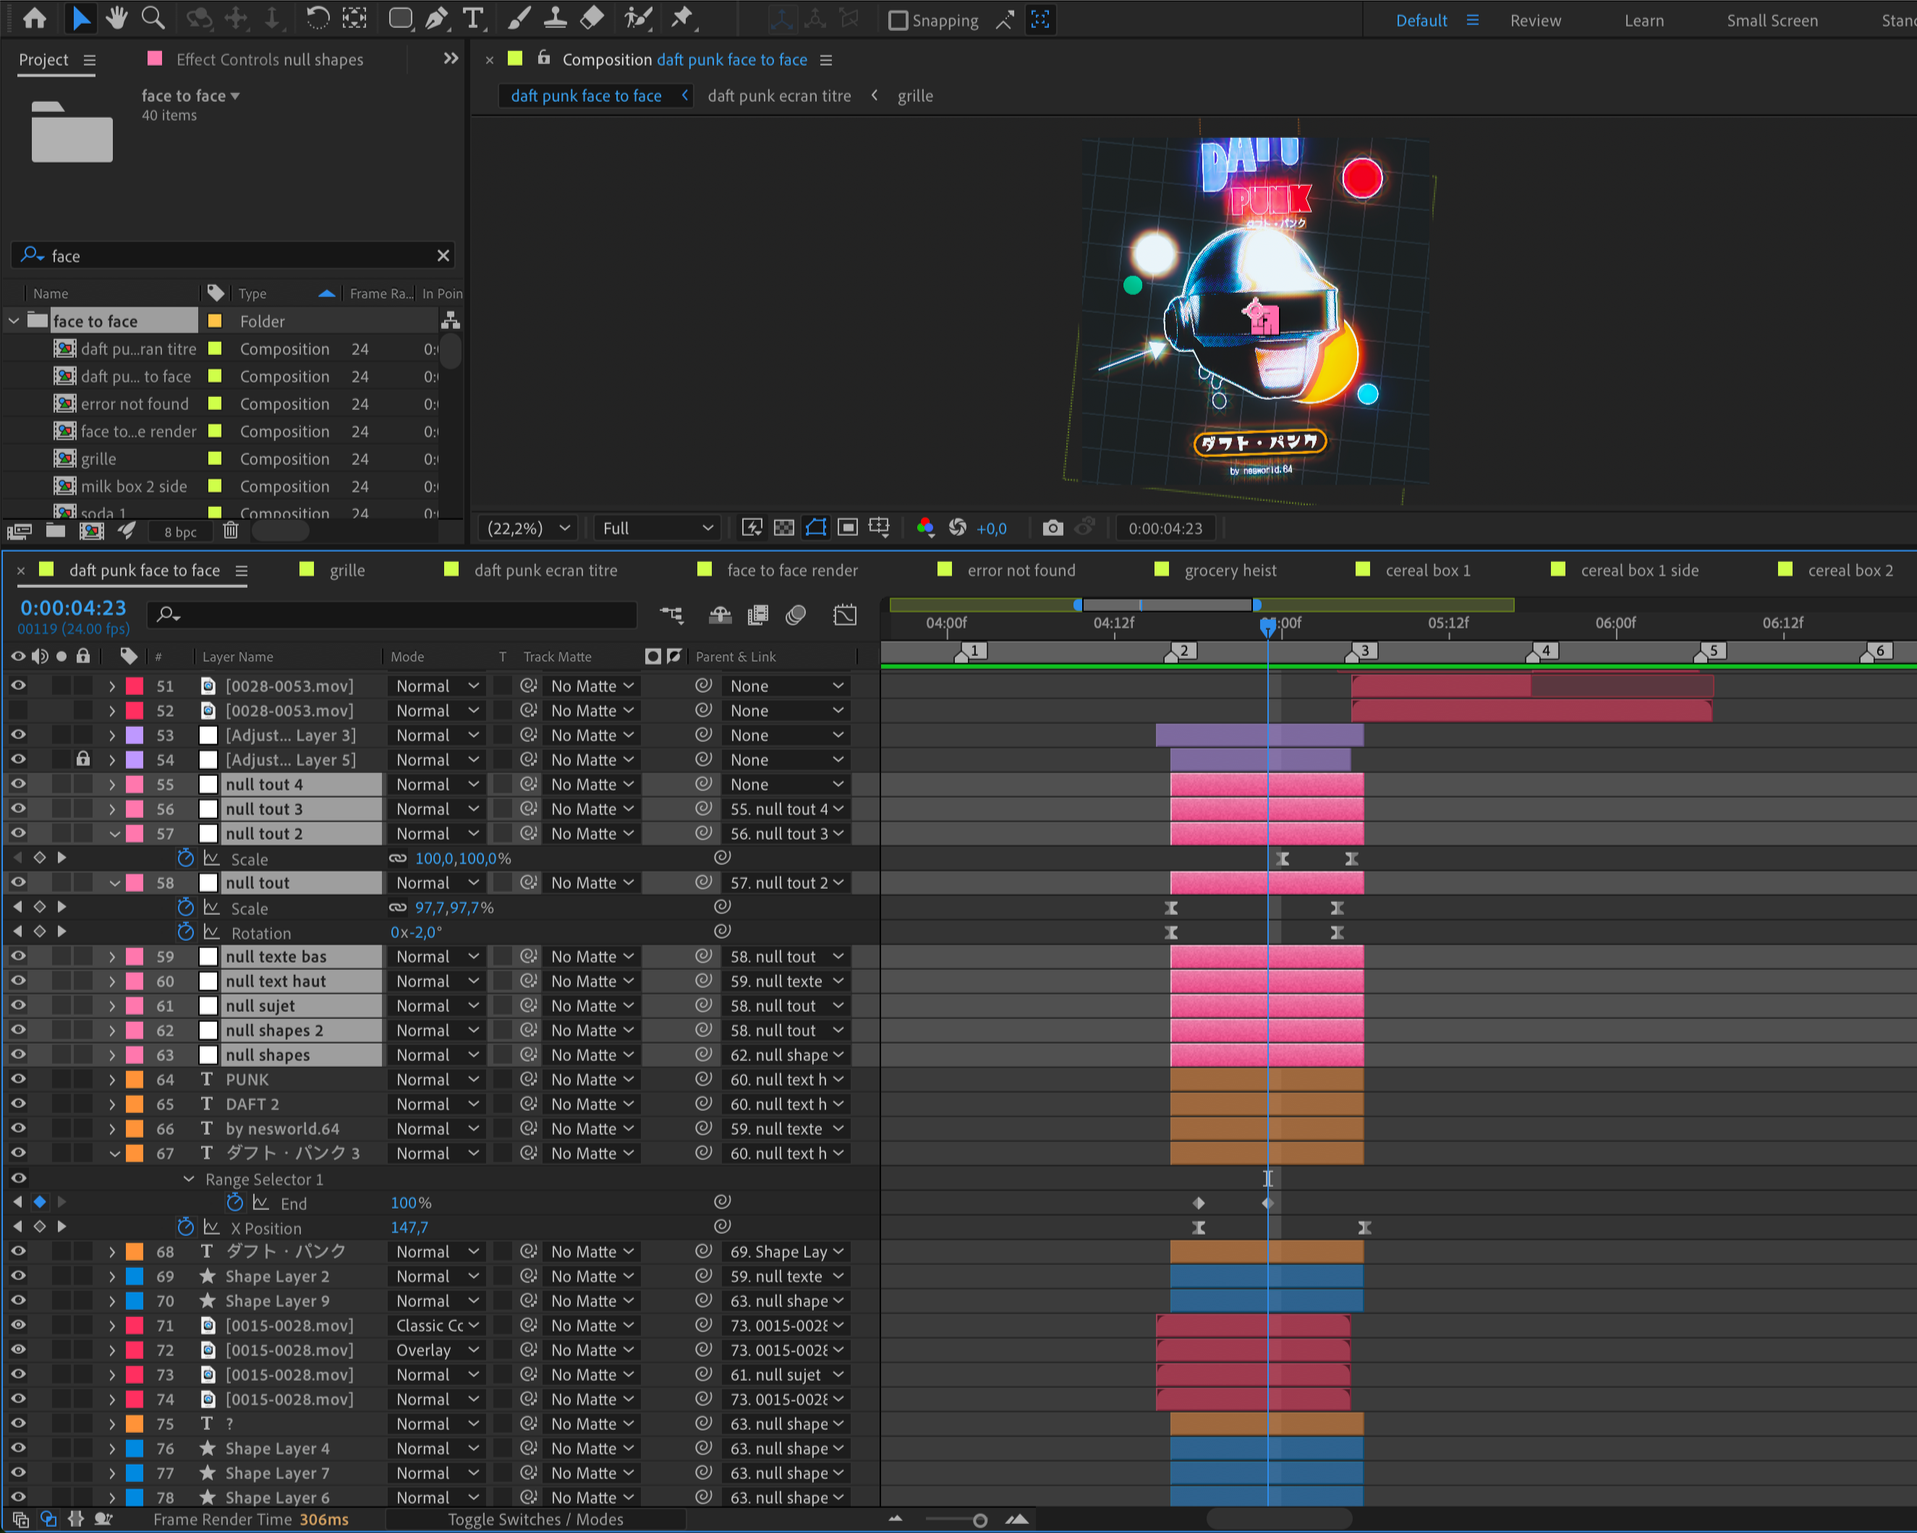Click the 8 bpc color depth button
Image resolution: width=1917 pixels, height=1533 pixels.
point(180,532)
